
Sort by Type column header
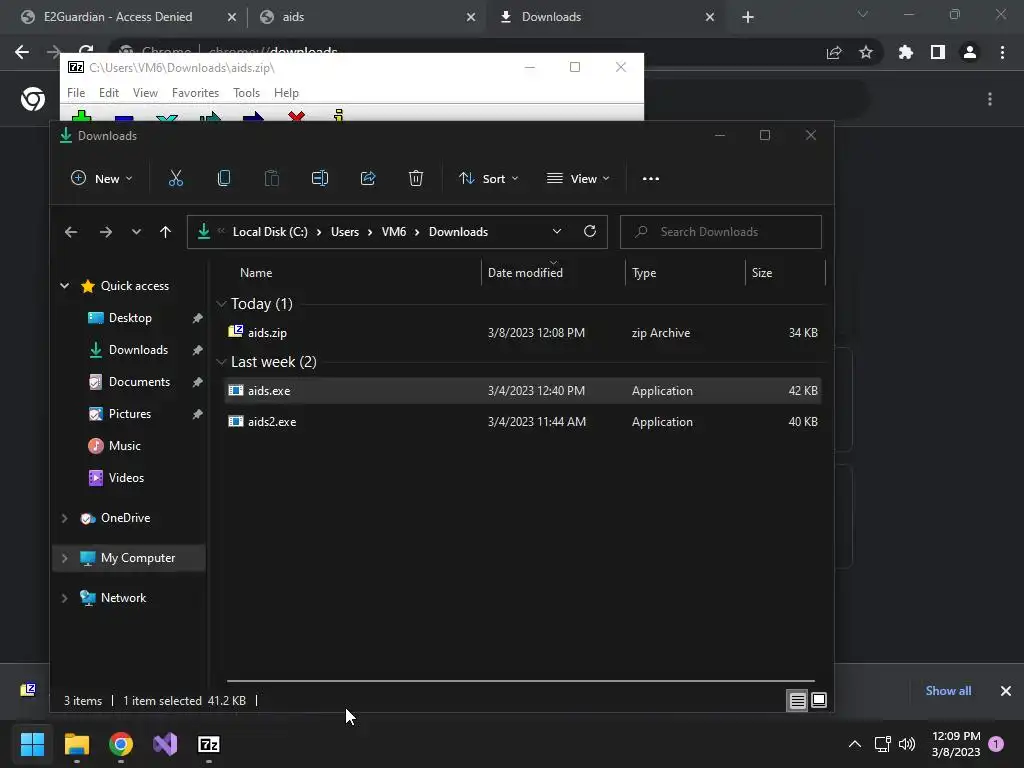[x=644, y=273]
